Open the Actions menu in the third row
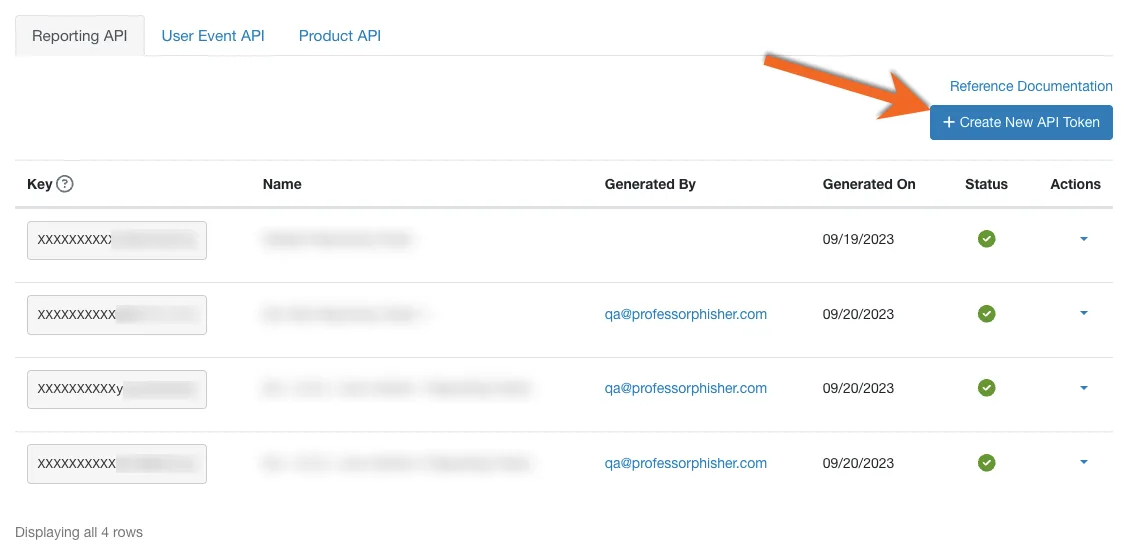 1084,388
